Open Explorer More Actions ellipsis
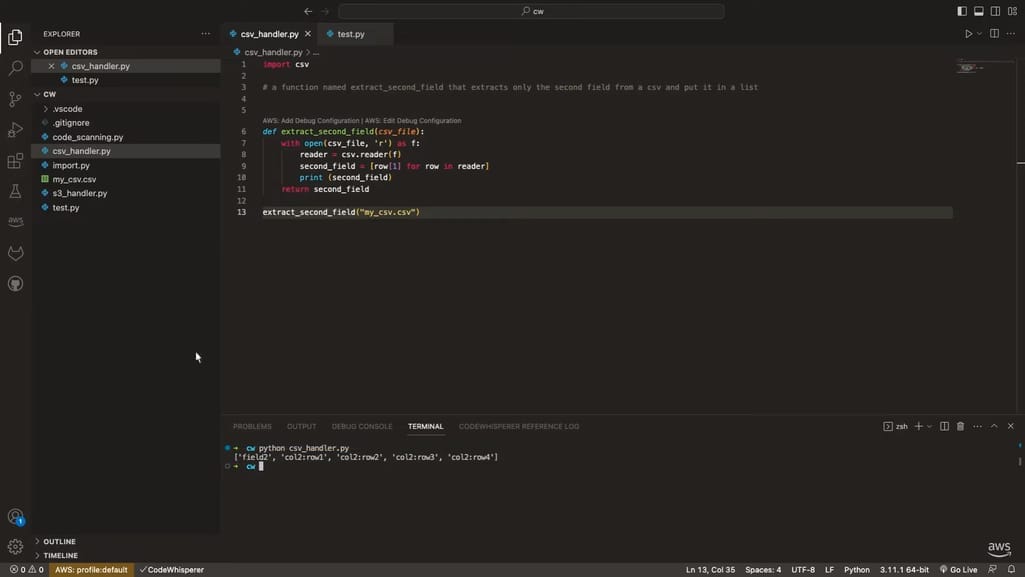The image size is (1025, 577). [206, 34]
